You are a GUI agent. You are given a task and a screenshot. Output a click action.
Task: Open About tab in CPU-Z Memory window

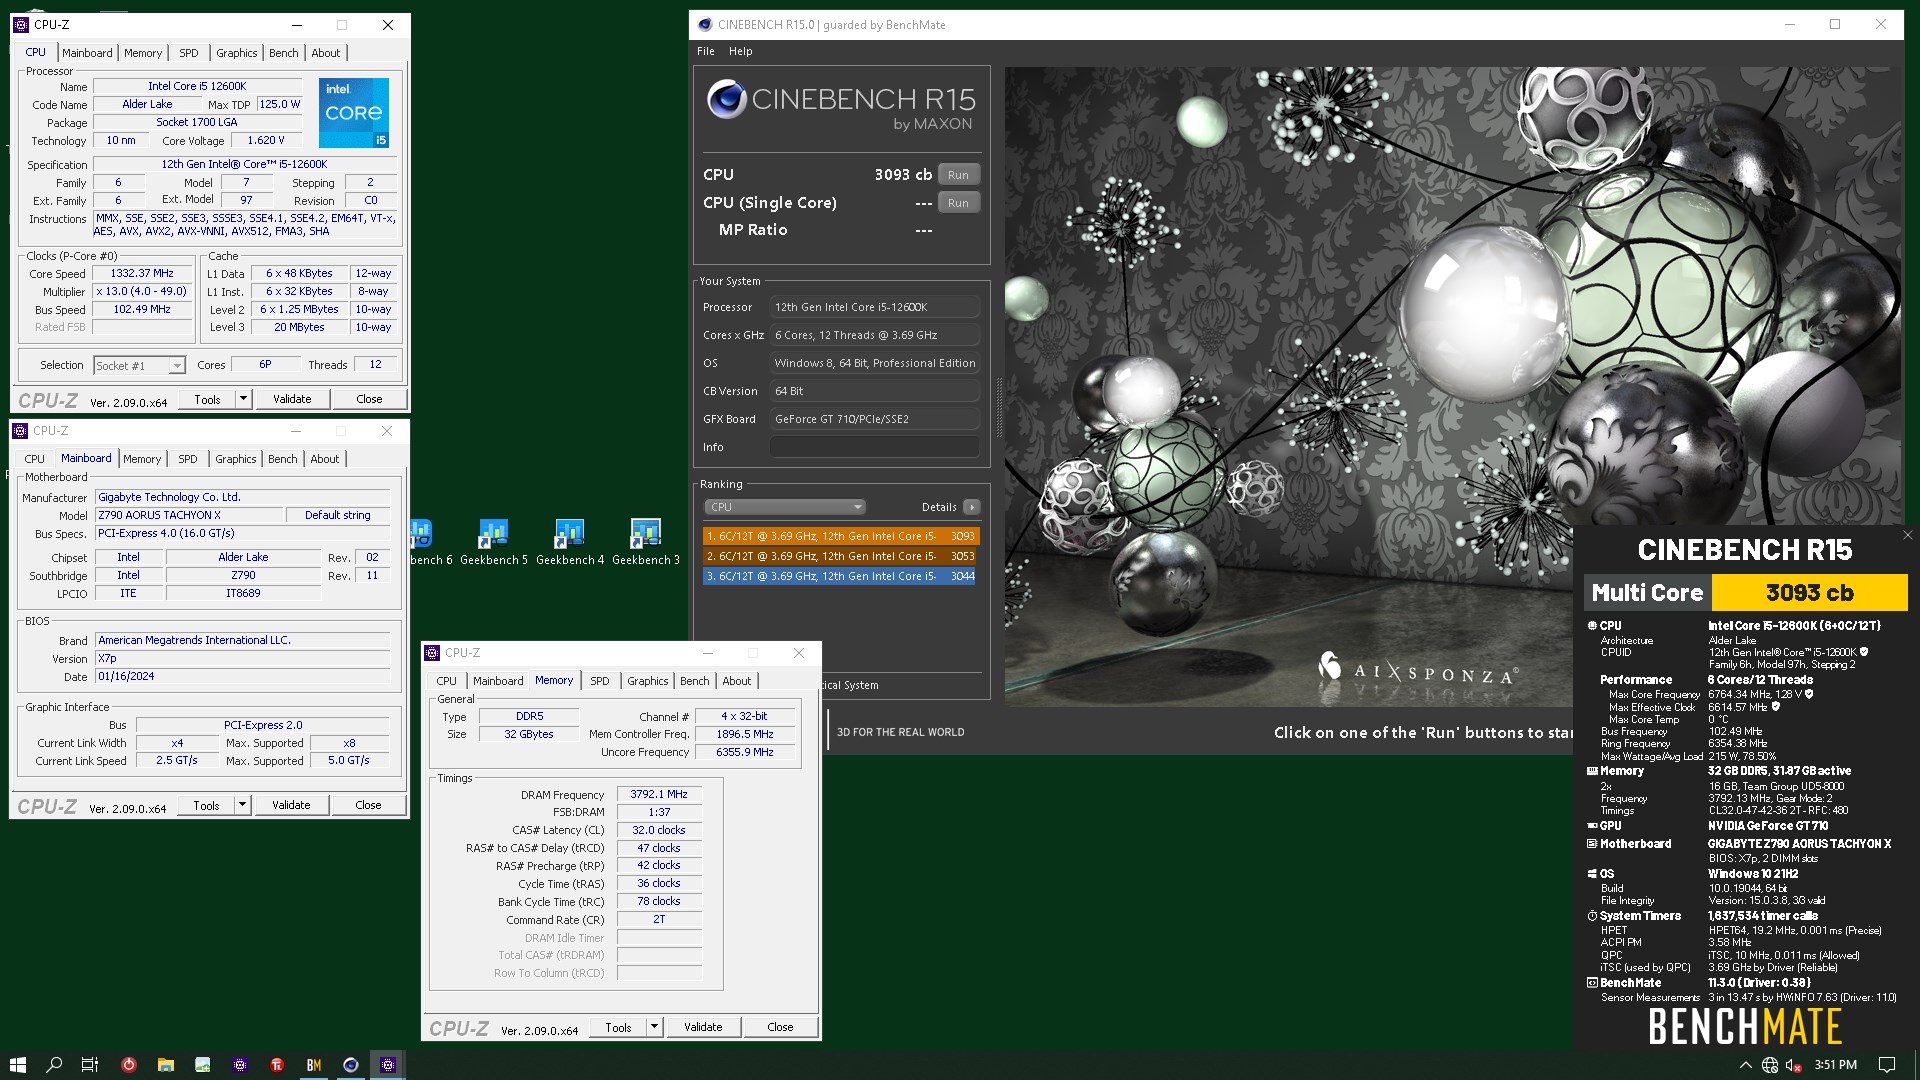(x=736, y=681)
